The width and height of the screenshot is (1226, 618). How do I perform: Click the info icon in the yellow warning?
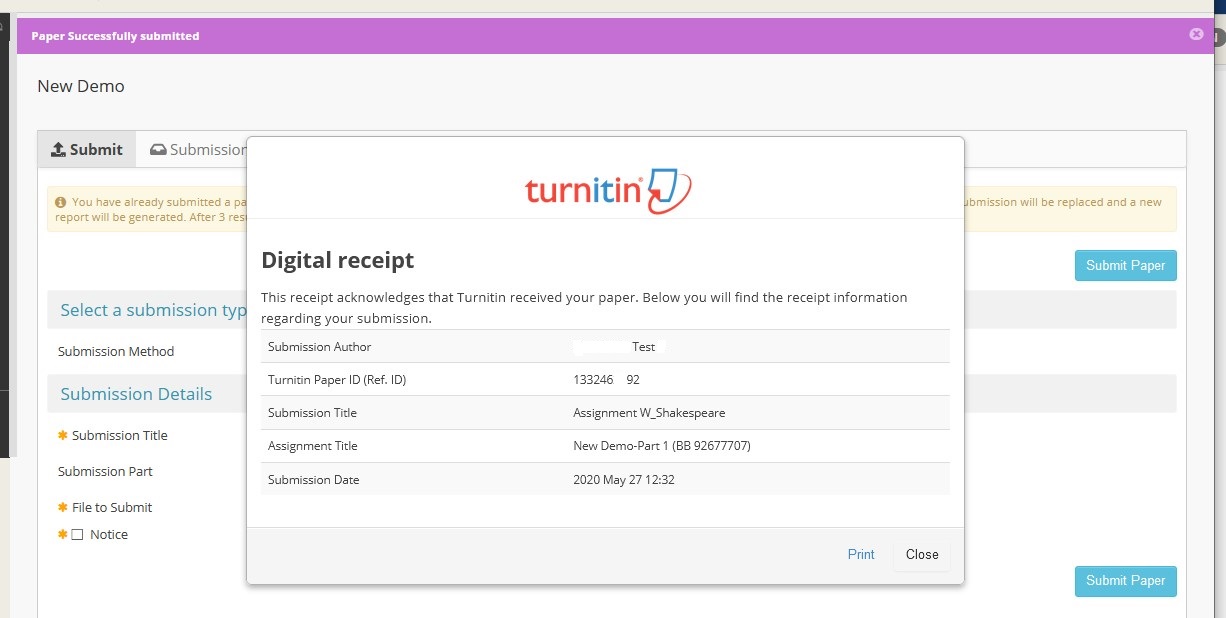click(61, 202)
